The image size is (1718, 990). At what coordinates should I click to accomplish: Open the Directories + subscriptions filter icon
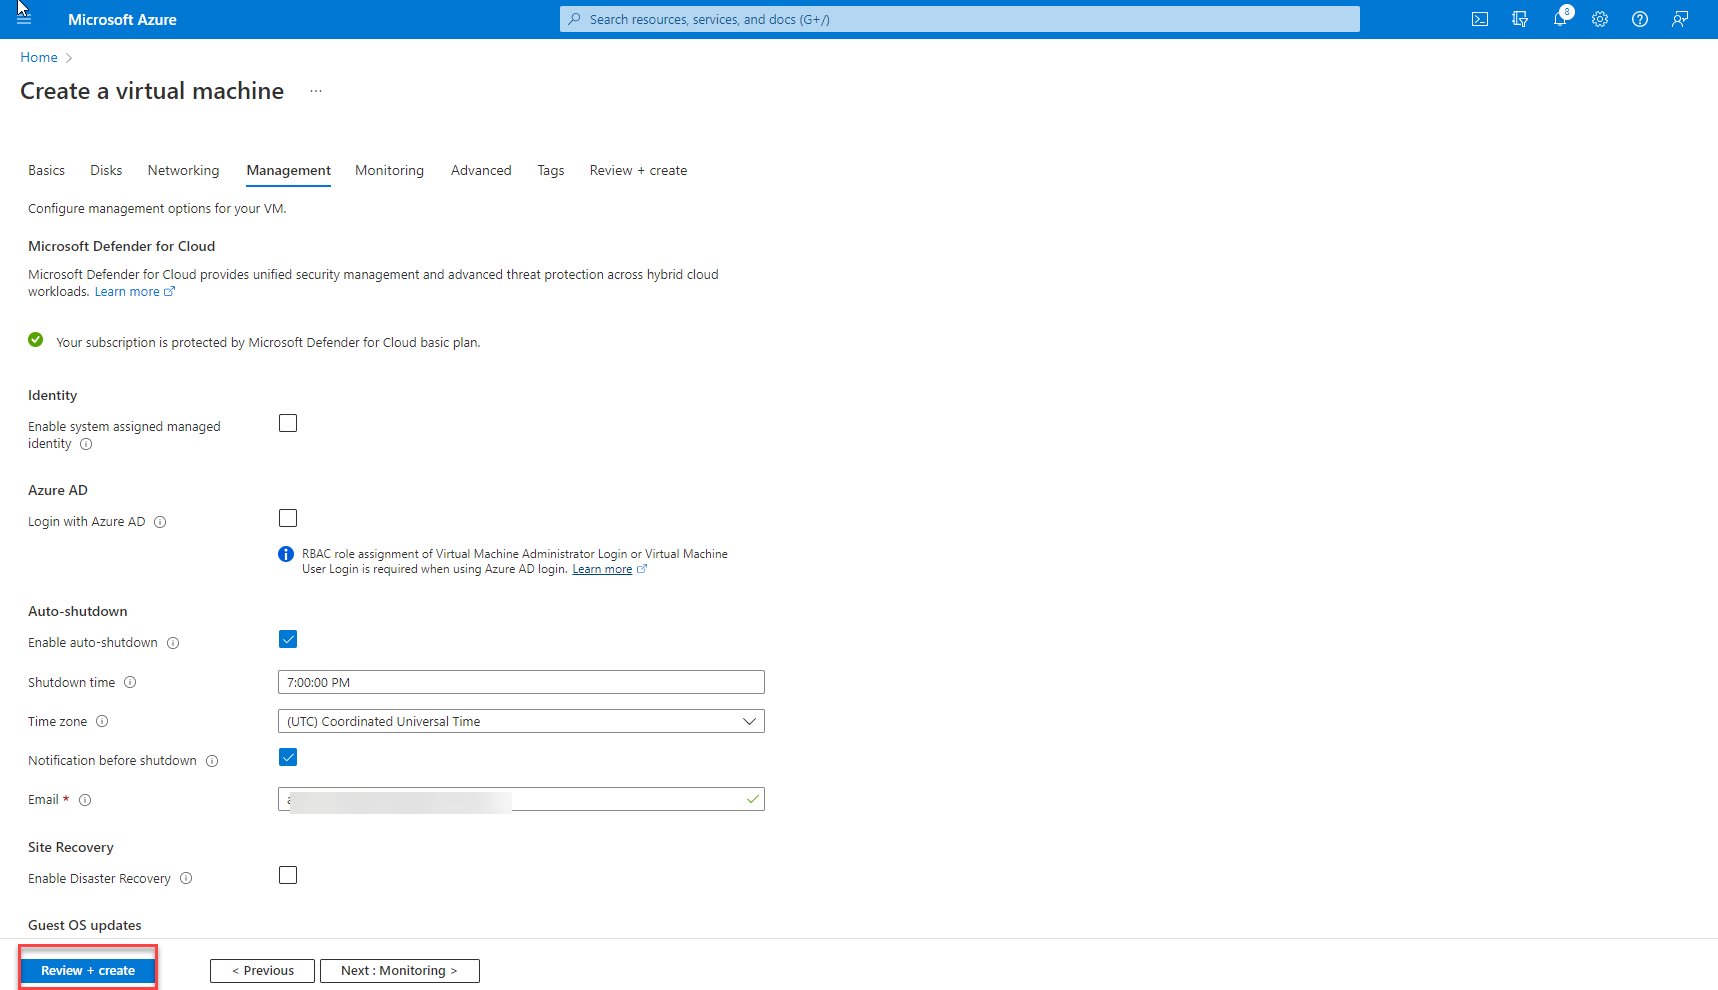coord(1520,19)
